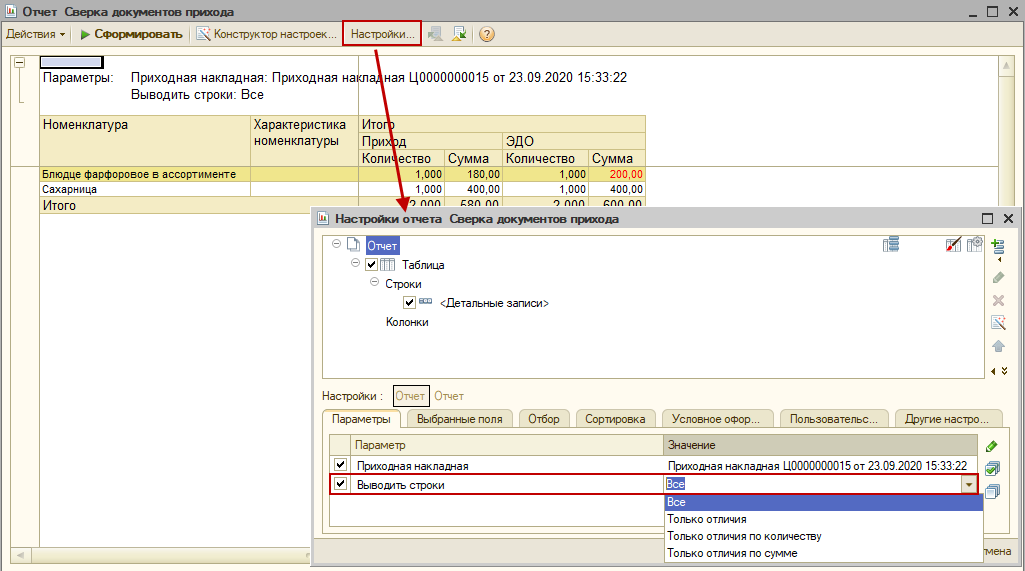Click the Таблица table icon in tree
1025x571 pixels.
pos(388,264)
